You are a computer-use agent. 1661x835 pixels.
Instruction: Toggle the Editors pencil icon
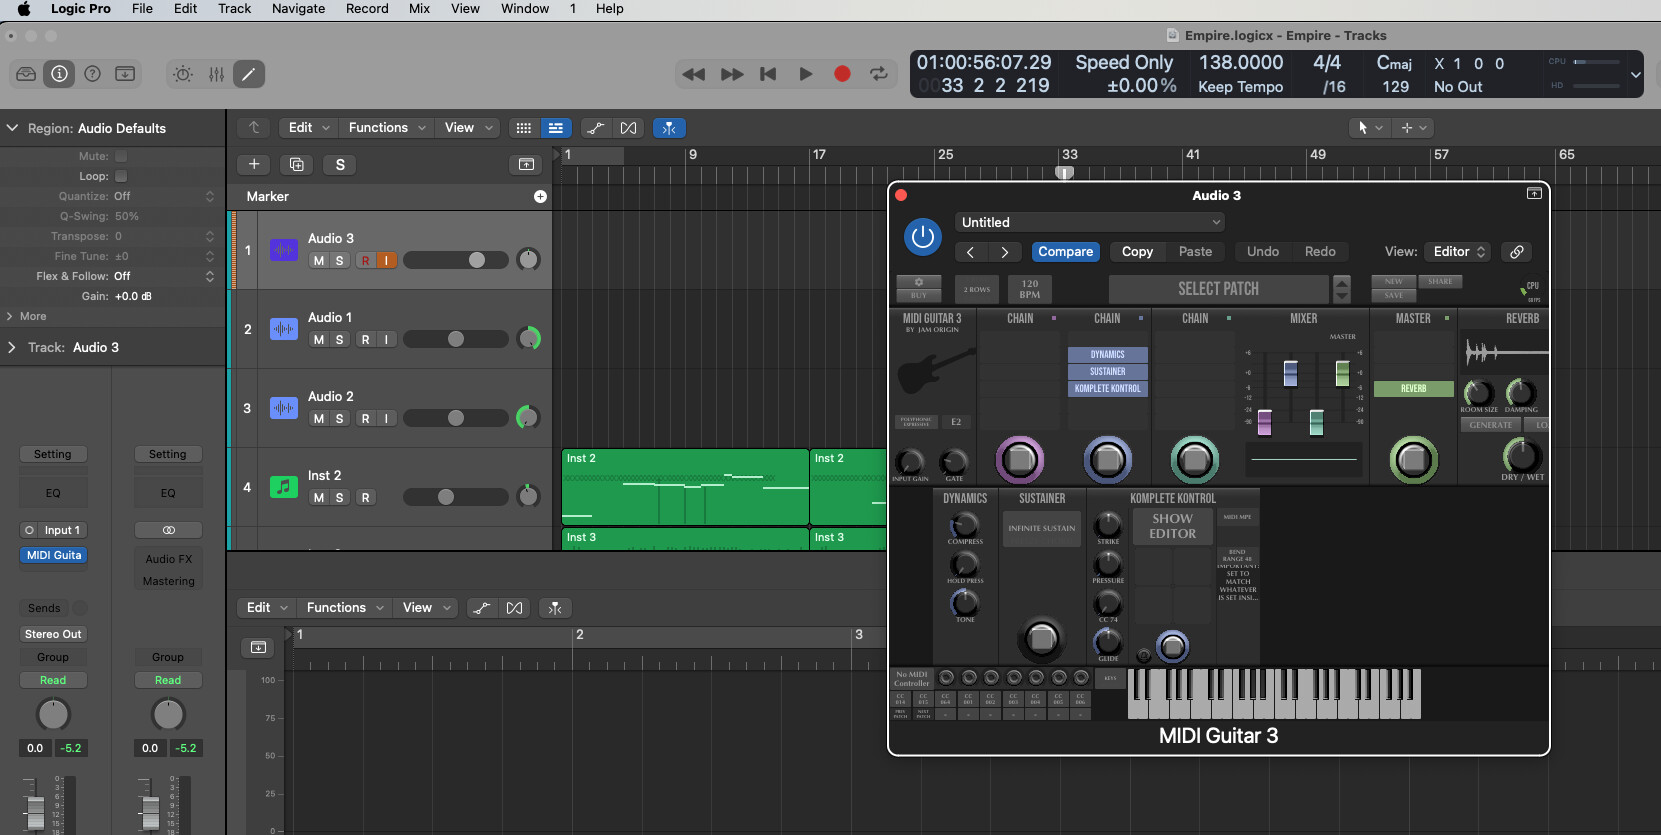tap(249, 74)
